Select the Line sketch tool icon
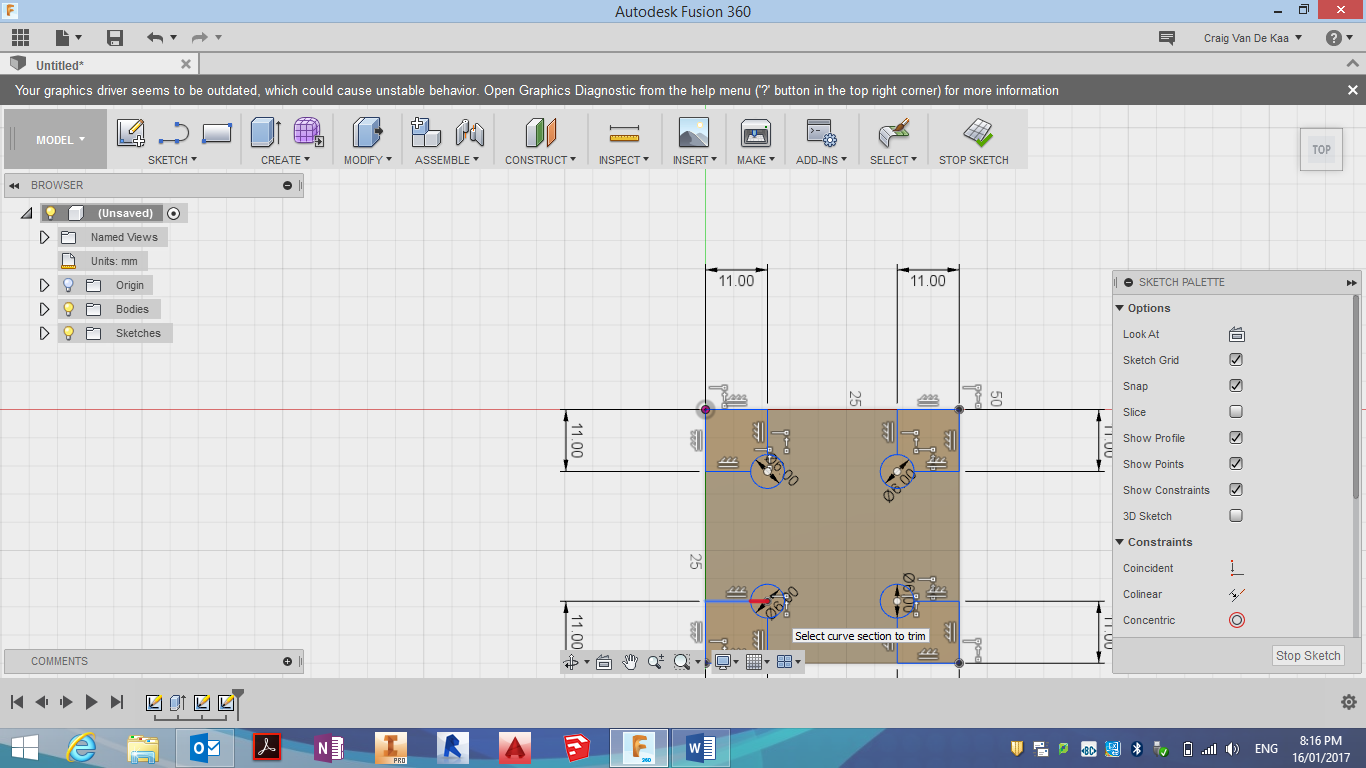Image resolution: width=1366 pixels, height=768 pixels. [x=174, y=132]
